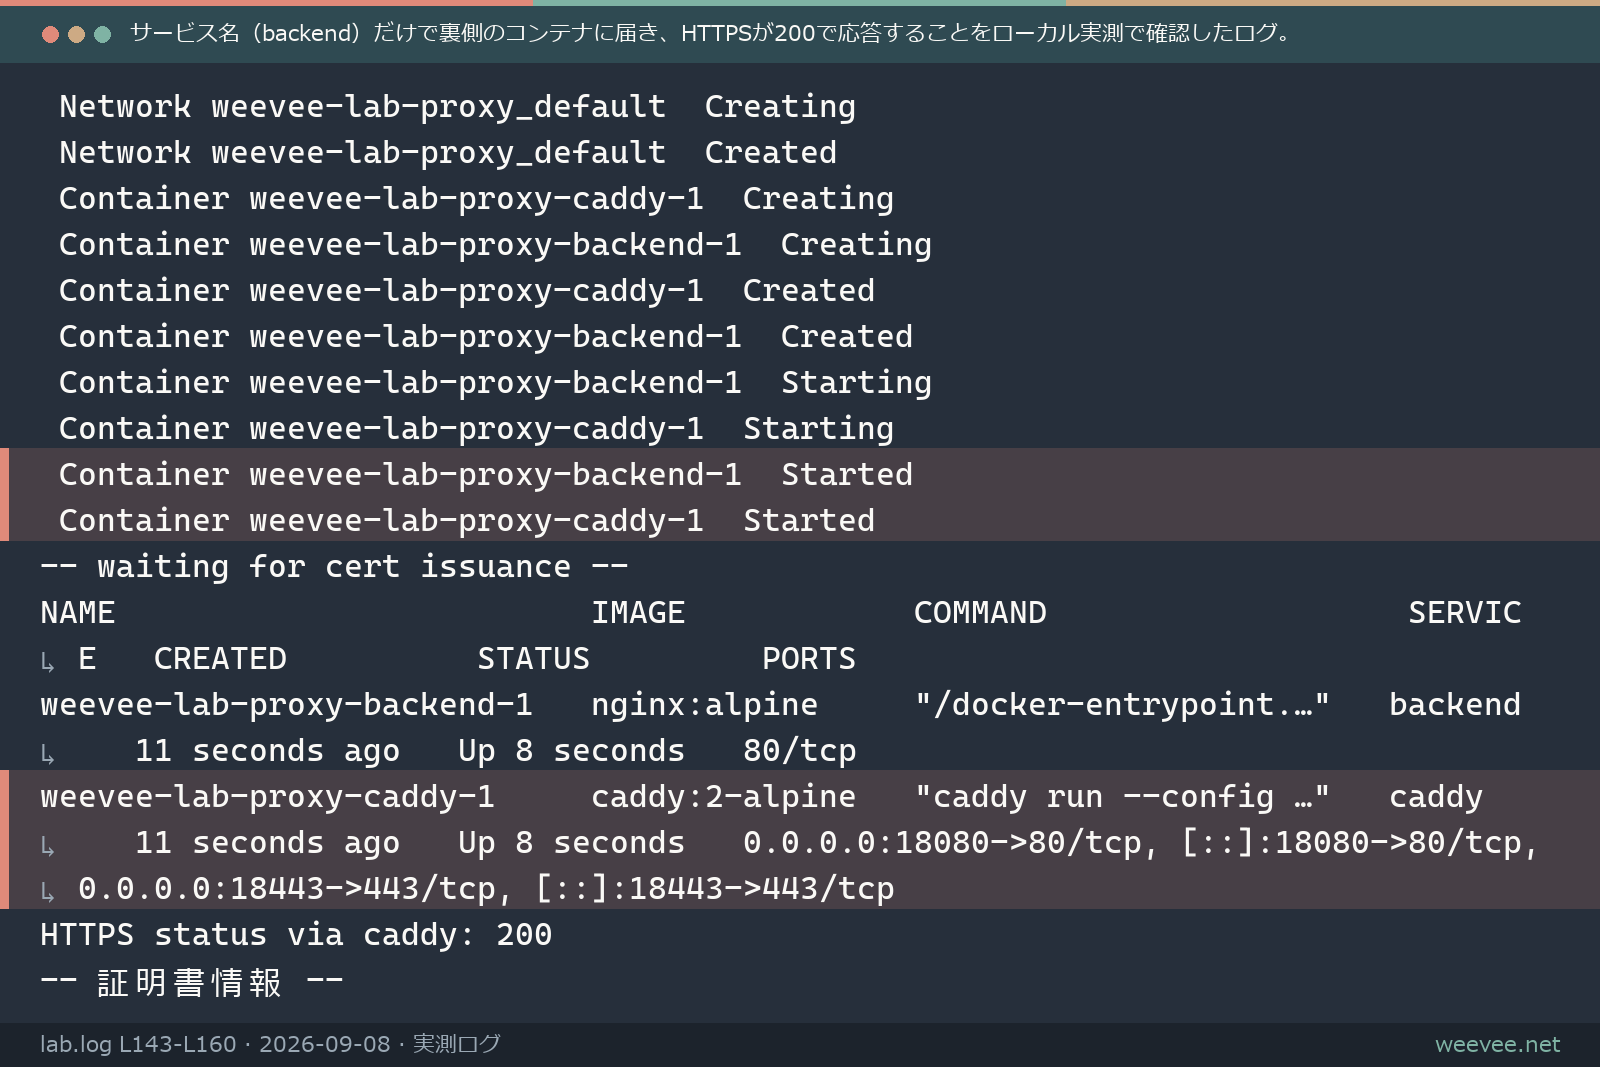The height and width of the screenshot is (1067, 1600).
Task: Select '0.0.0.0:18080->80/tcp' port mapping
Action: (x=942, y=842)
